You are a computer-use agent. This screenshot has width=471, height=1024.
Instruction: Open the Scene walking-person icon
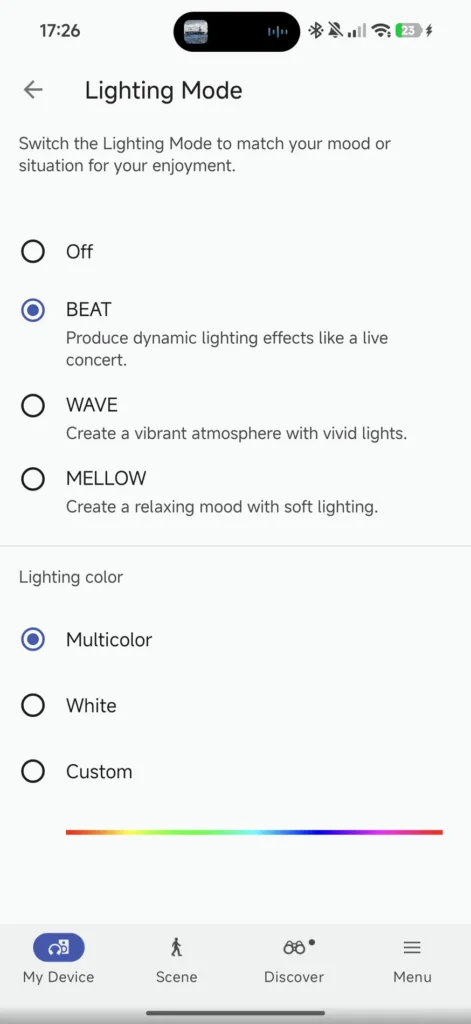[176, 947]
